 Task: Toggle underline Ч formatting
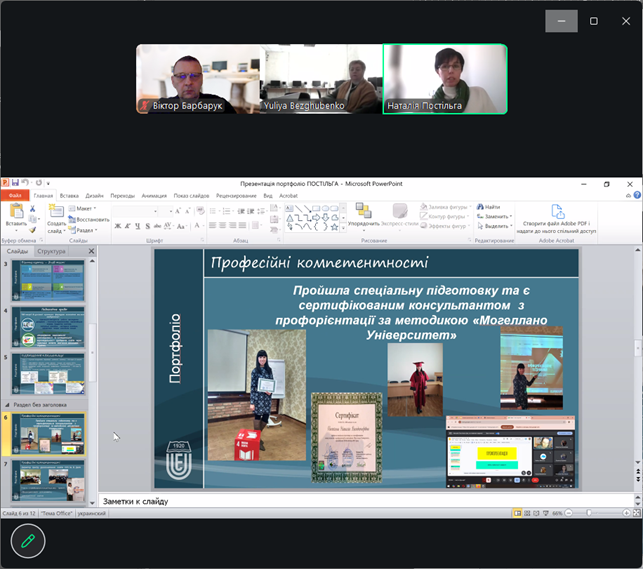[x=137, y=226]
